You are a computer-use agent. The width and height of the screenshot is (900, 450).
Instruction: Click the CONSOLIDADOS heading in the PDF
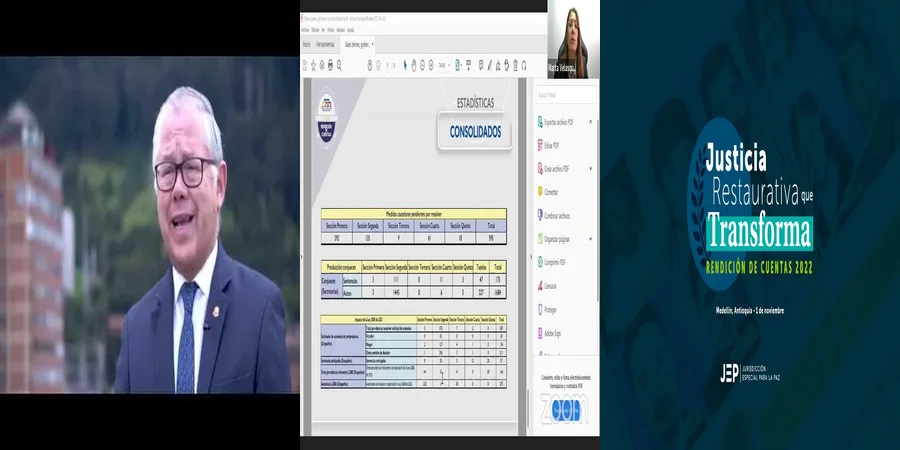pos(475,131)
